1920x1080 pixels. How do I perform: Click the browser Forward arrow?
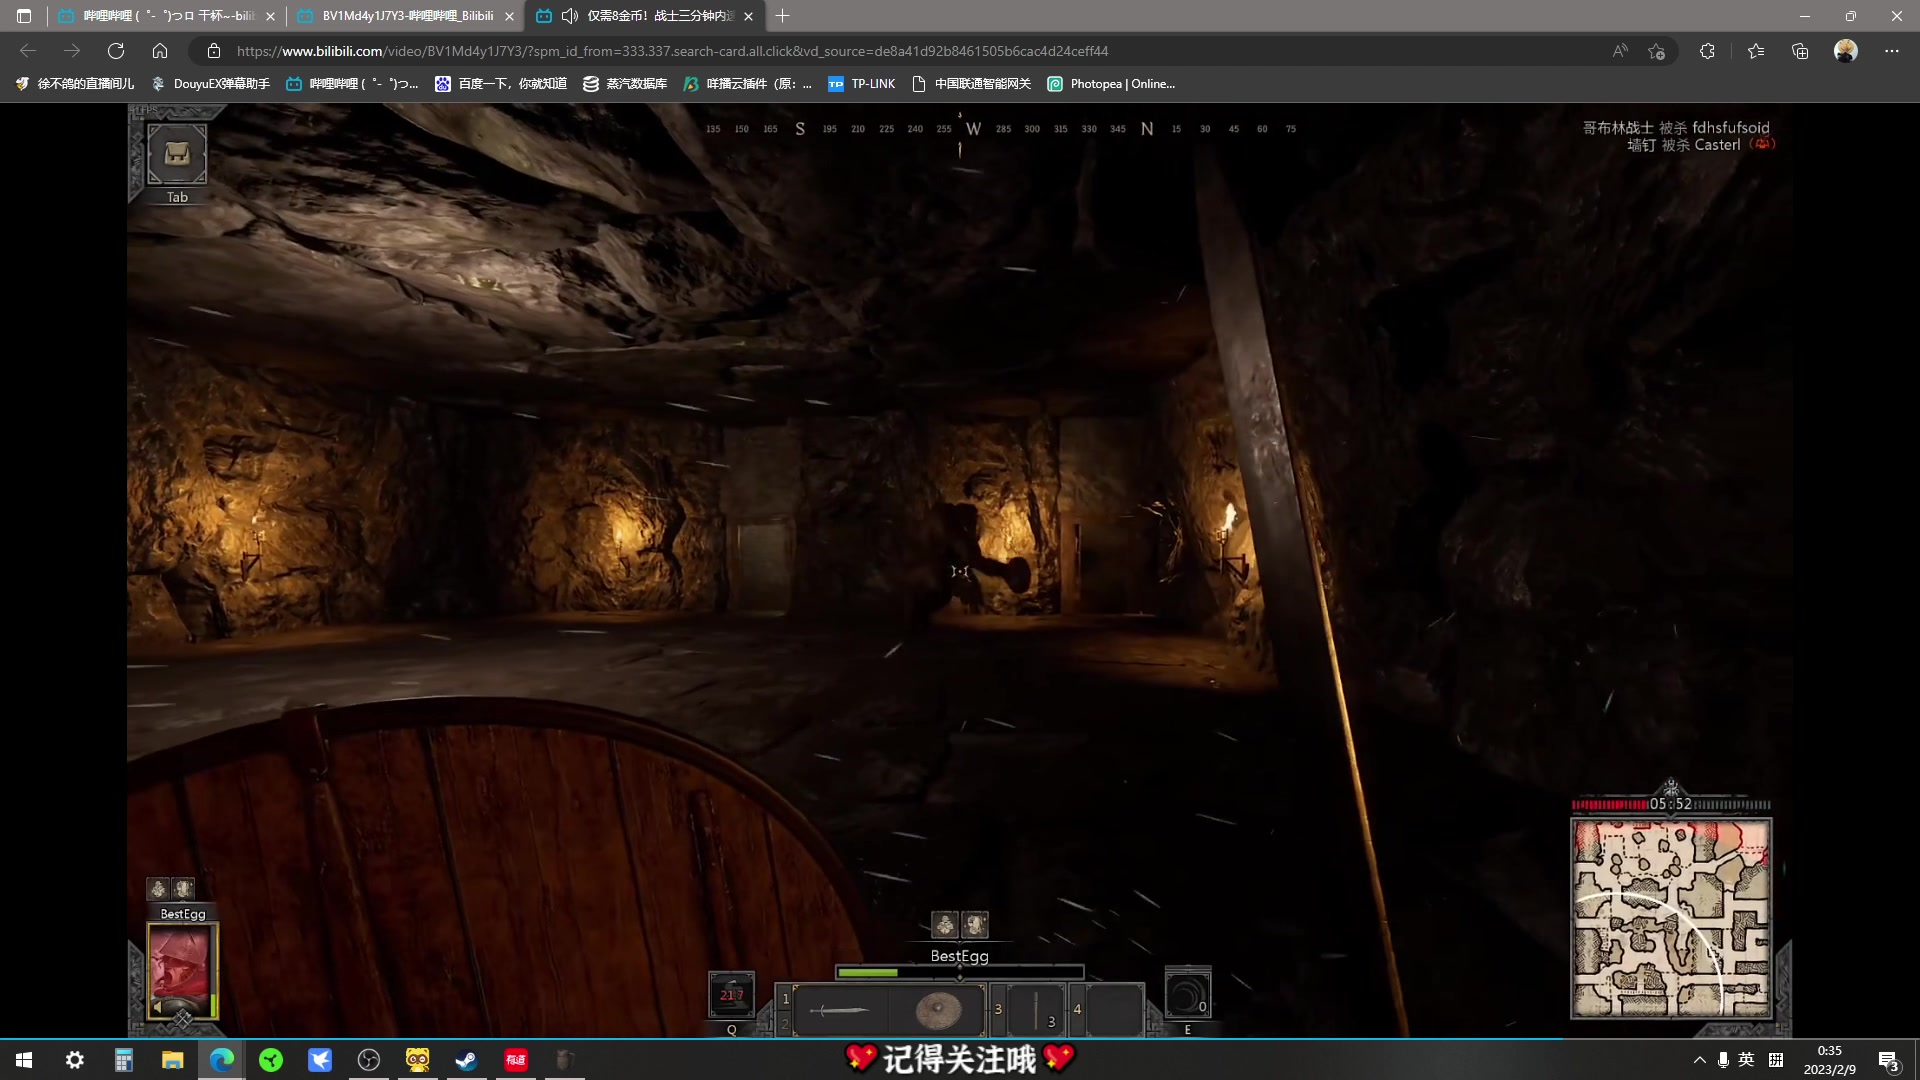click(72, 51)
